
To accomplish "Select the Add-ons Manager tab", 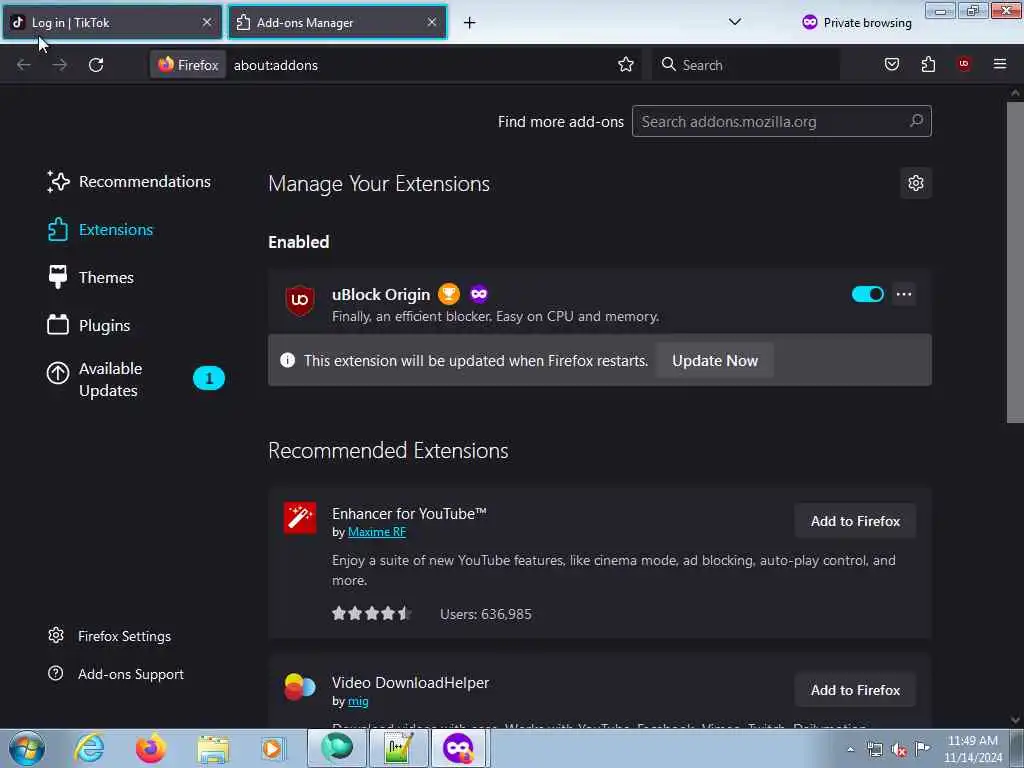I will pyautogui.click(x=337, y=22).
